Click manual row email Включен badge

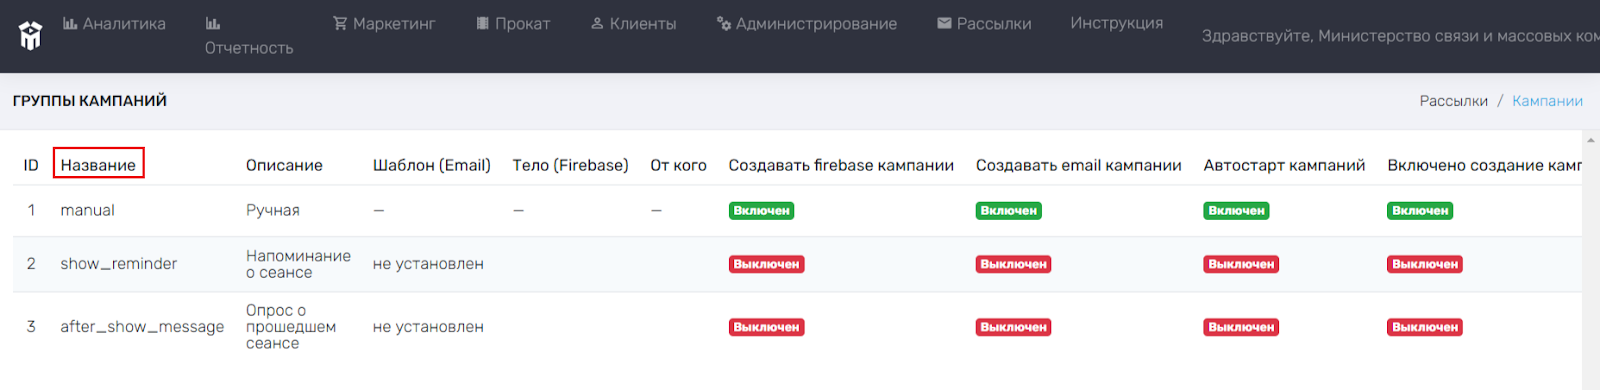[x=1008, y=211]
